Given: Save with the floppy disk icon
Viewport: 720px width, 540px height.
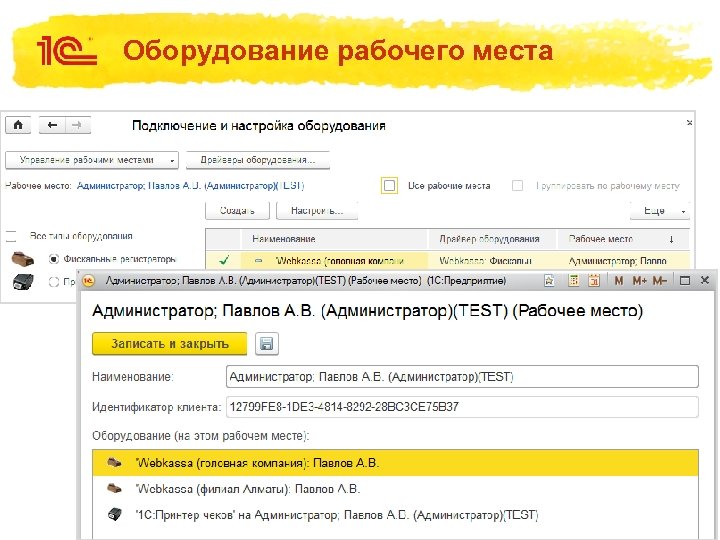Looking at the screenshot, I should click(x=267, y=344).
